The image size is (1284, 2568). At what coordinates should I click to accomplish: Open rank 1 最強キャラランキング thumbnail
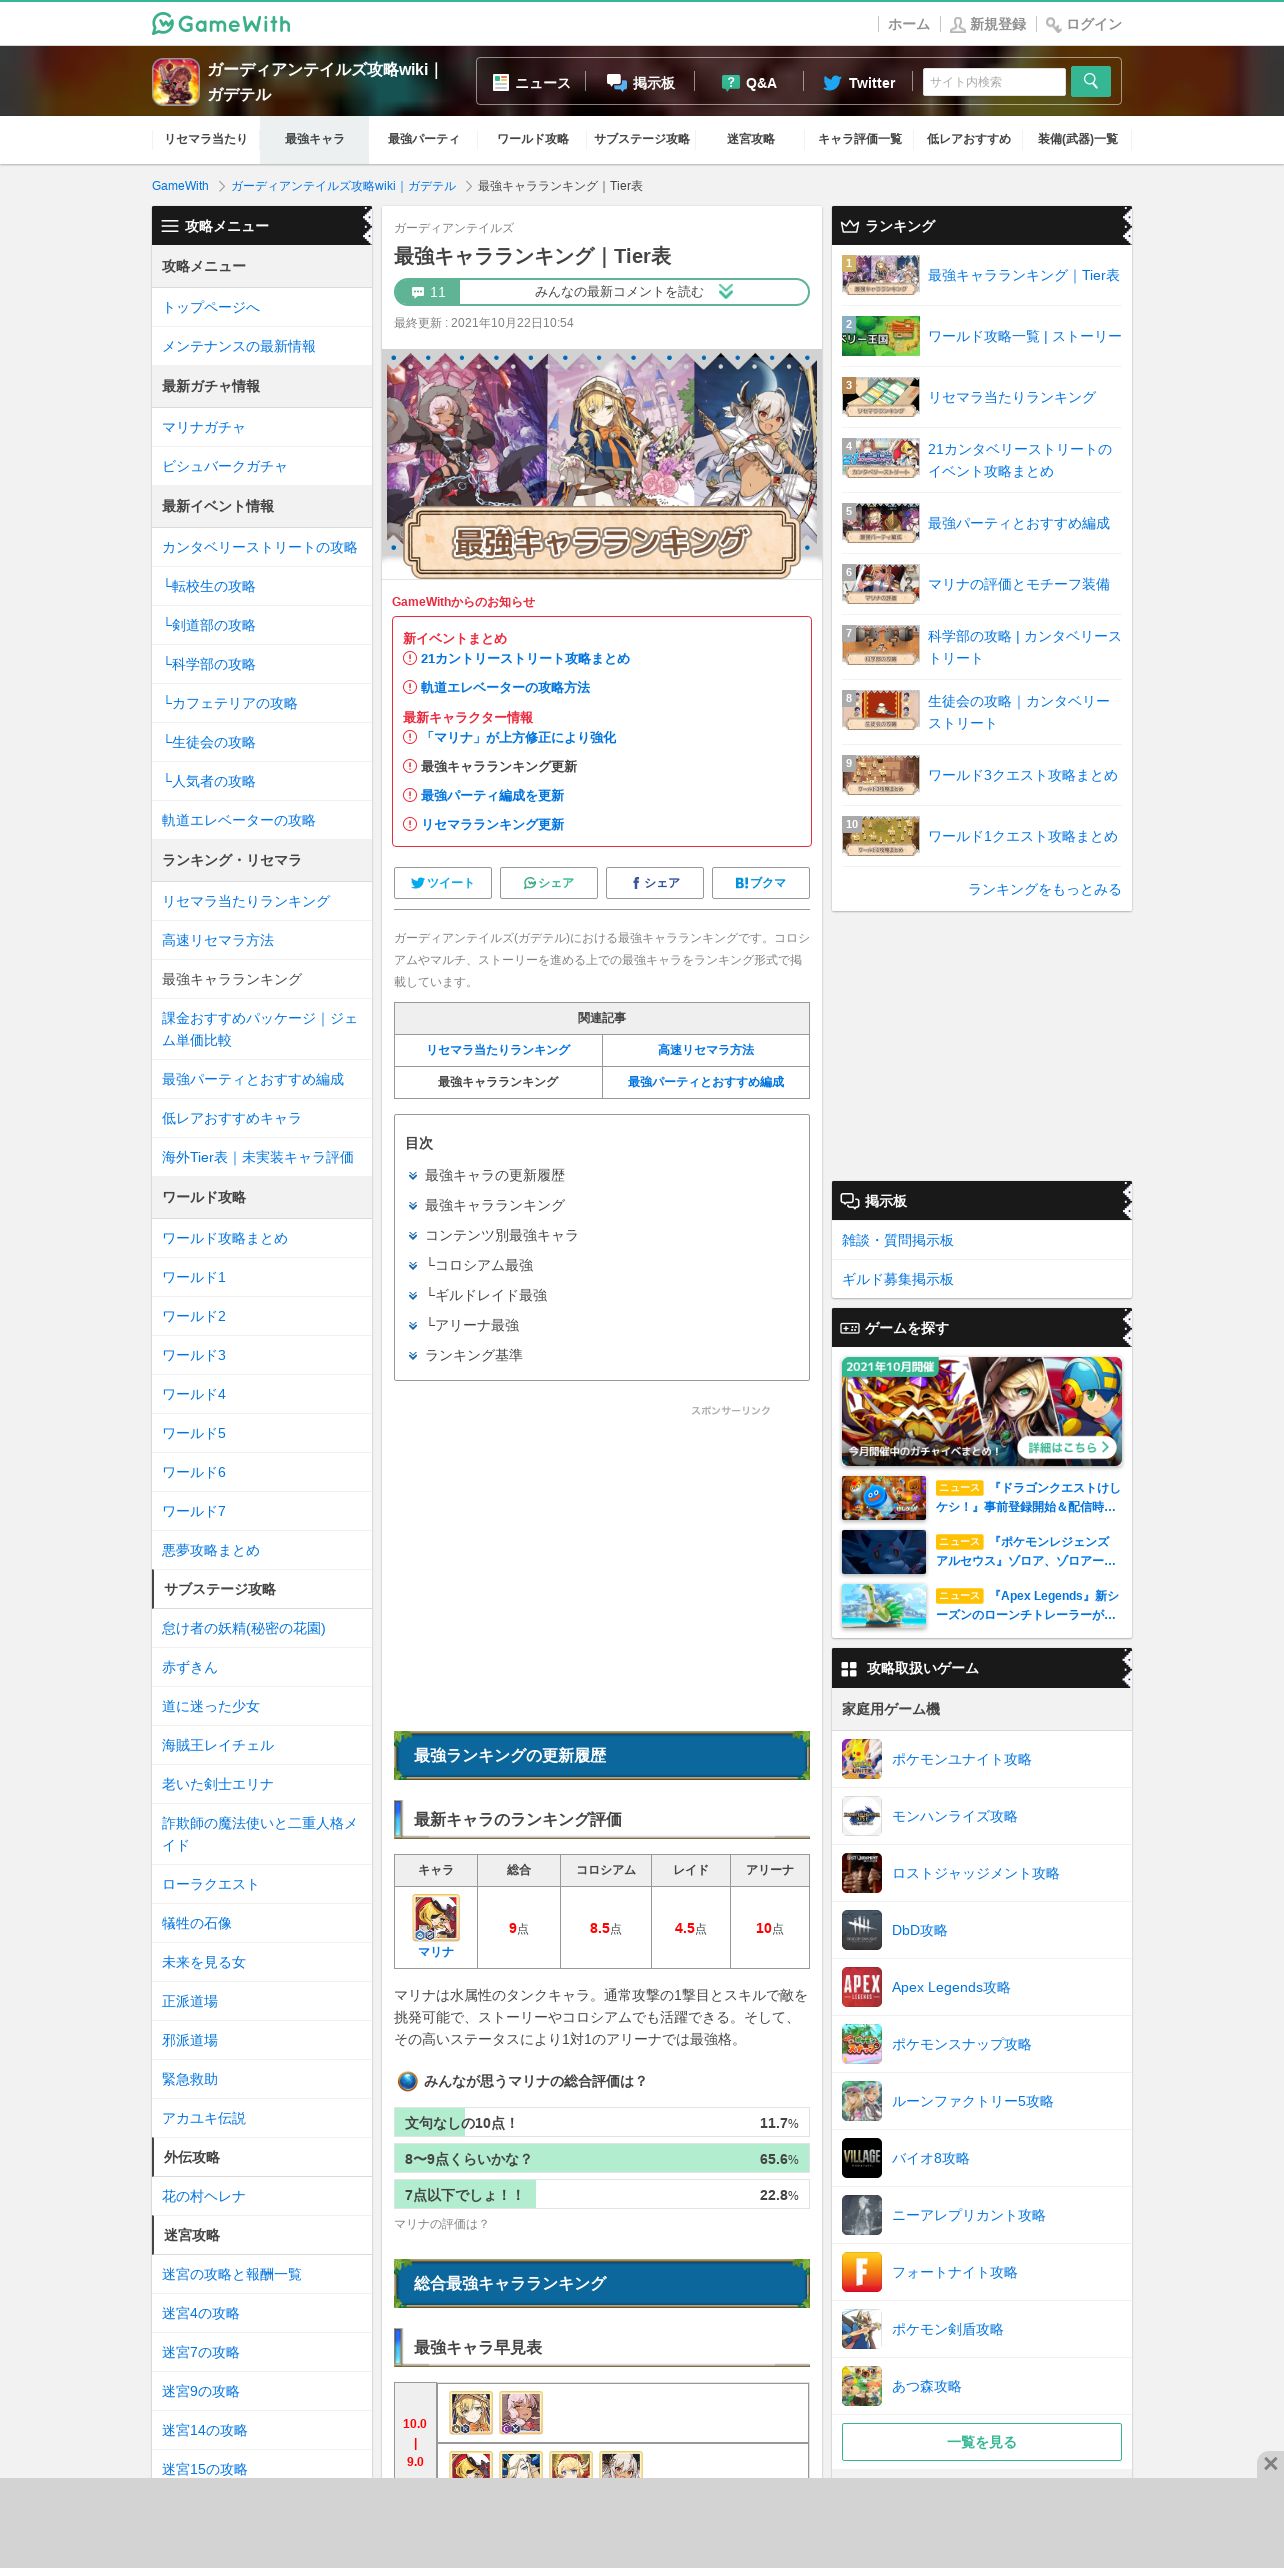tap(881, 275)
